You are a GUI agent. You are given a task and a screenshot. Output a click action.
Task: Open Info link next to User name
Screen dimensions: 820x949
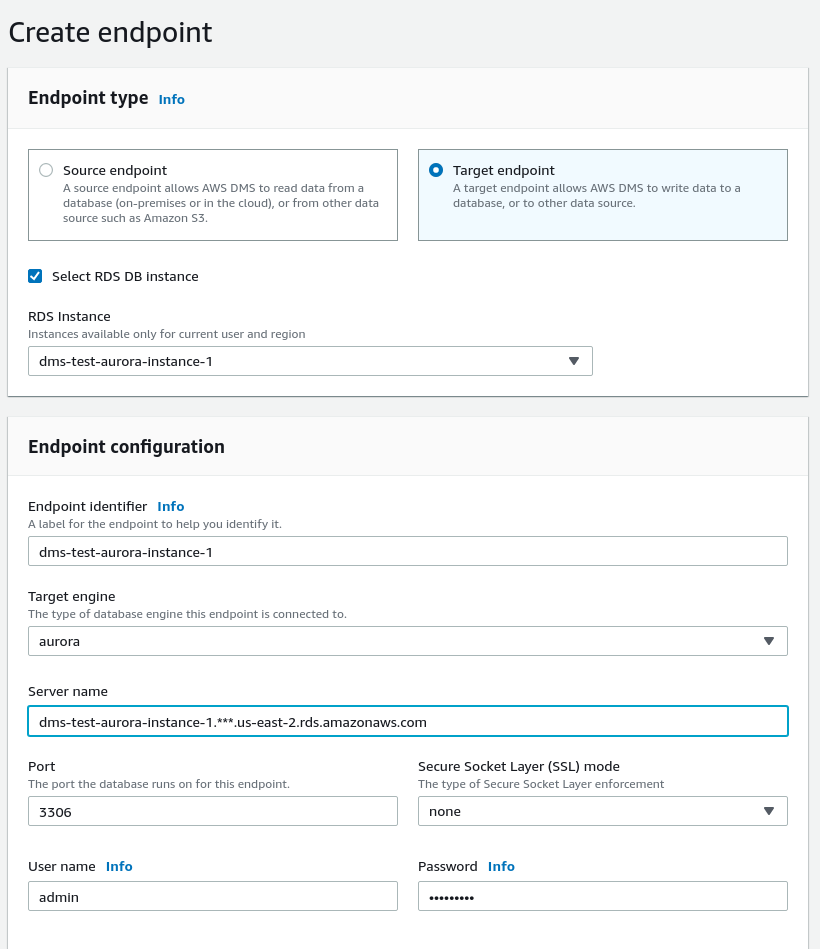coord(119,867)
